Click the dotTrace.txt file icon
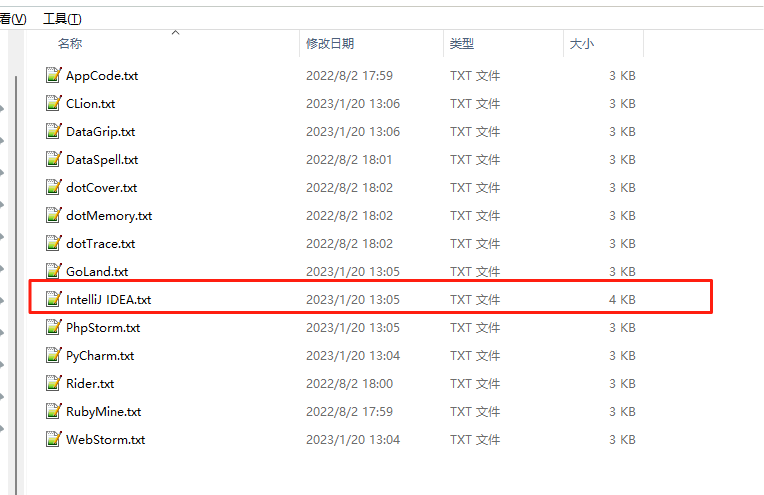Image resolution: width=764 pixels, height=495 pixels. (x=54, y=243)
